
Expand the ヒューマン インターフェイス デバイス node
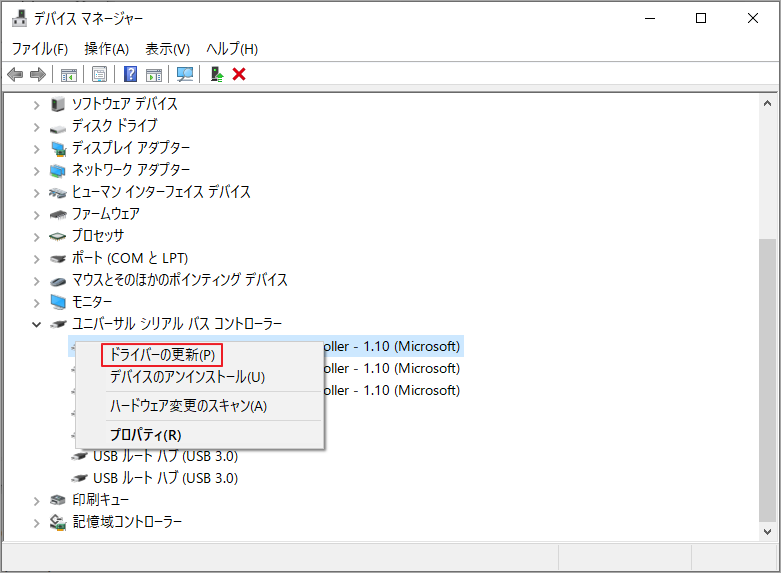point(36,193)
